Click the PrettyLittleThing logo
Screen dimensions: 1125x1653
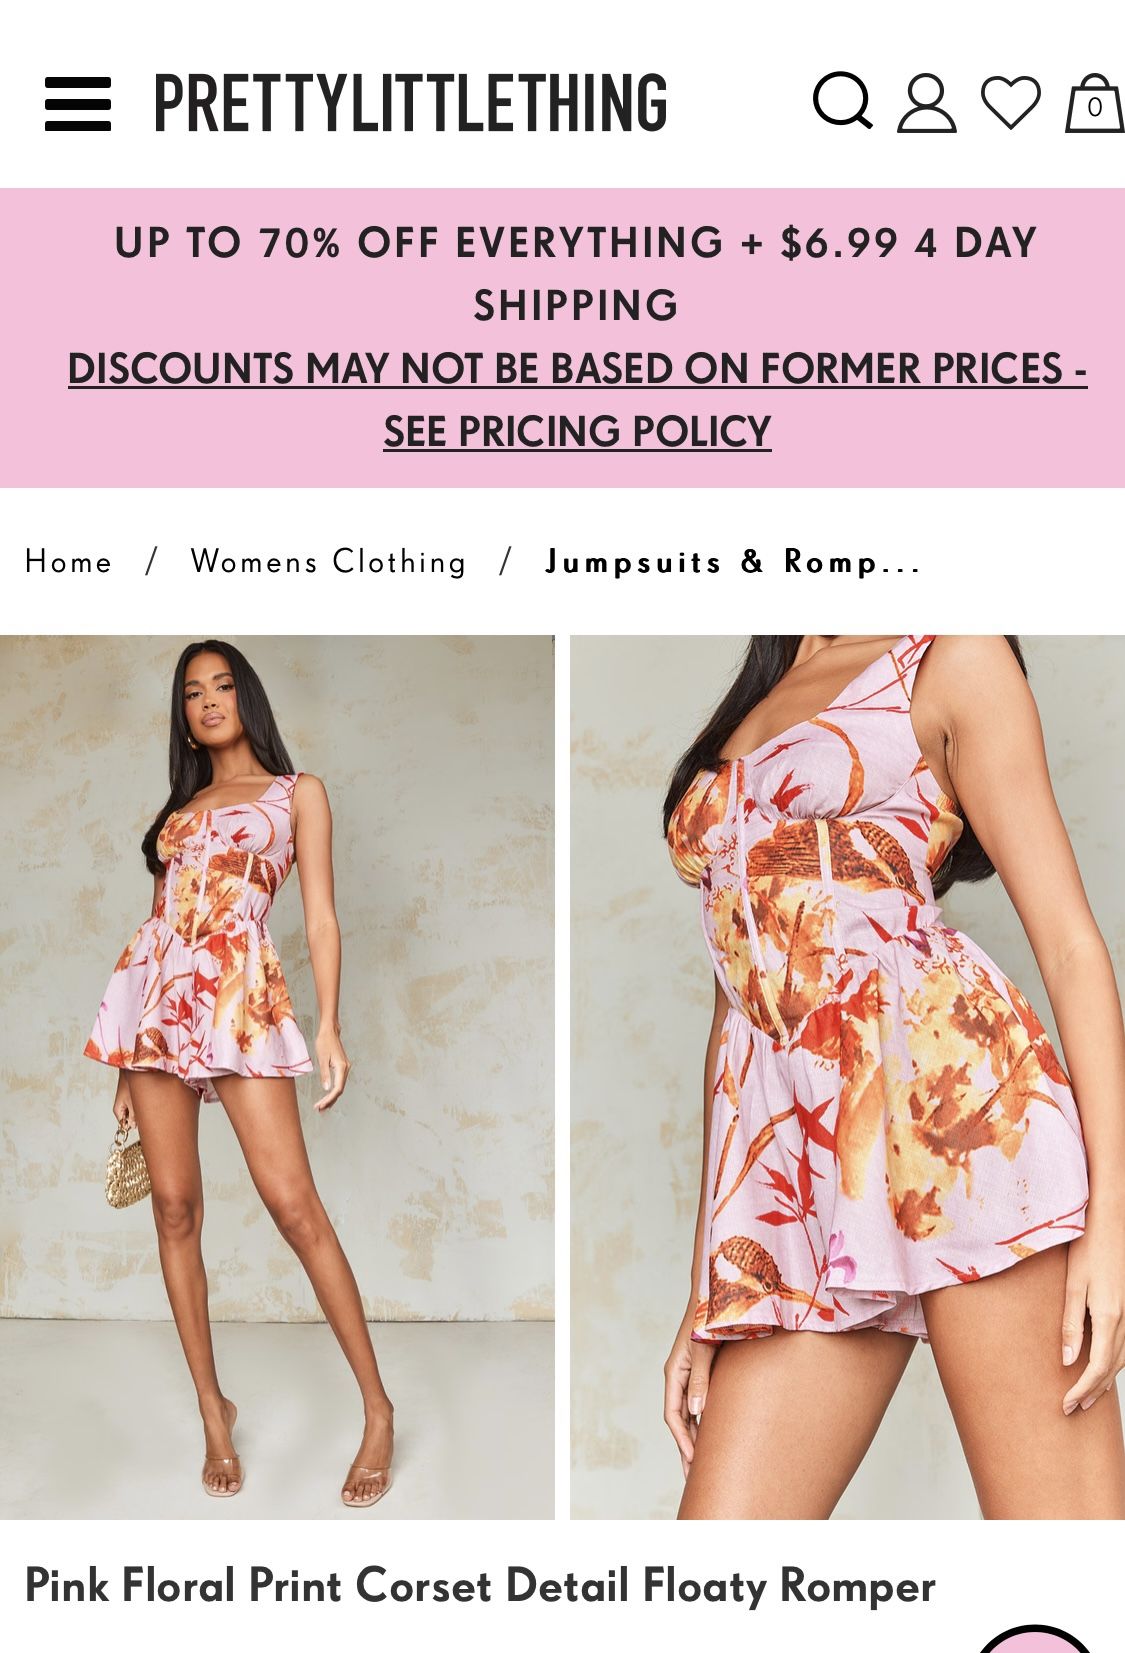(x=410, y=103)
